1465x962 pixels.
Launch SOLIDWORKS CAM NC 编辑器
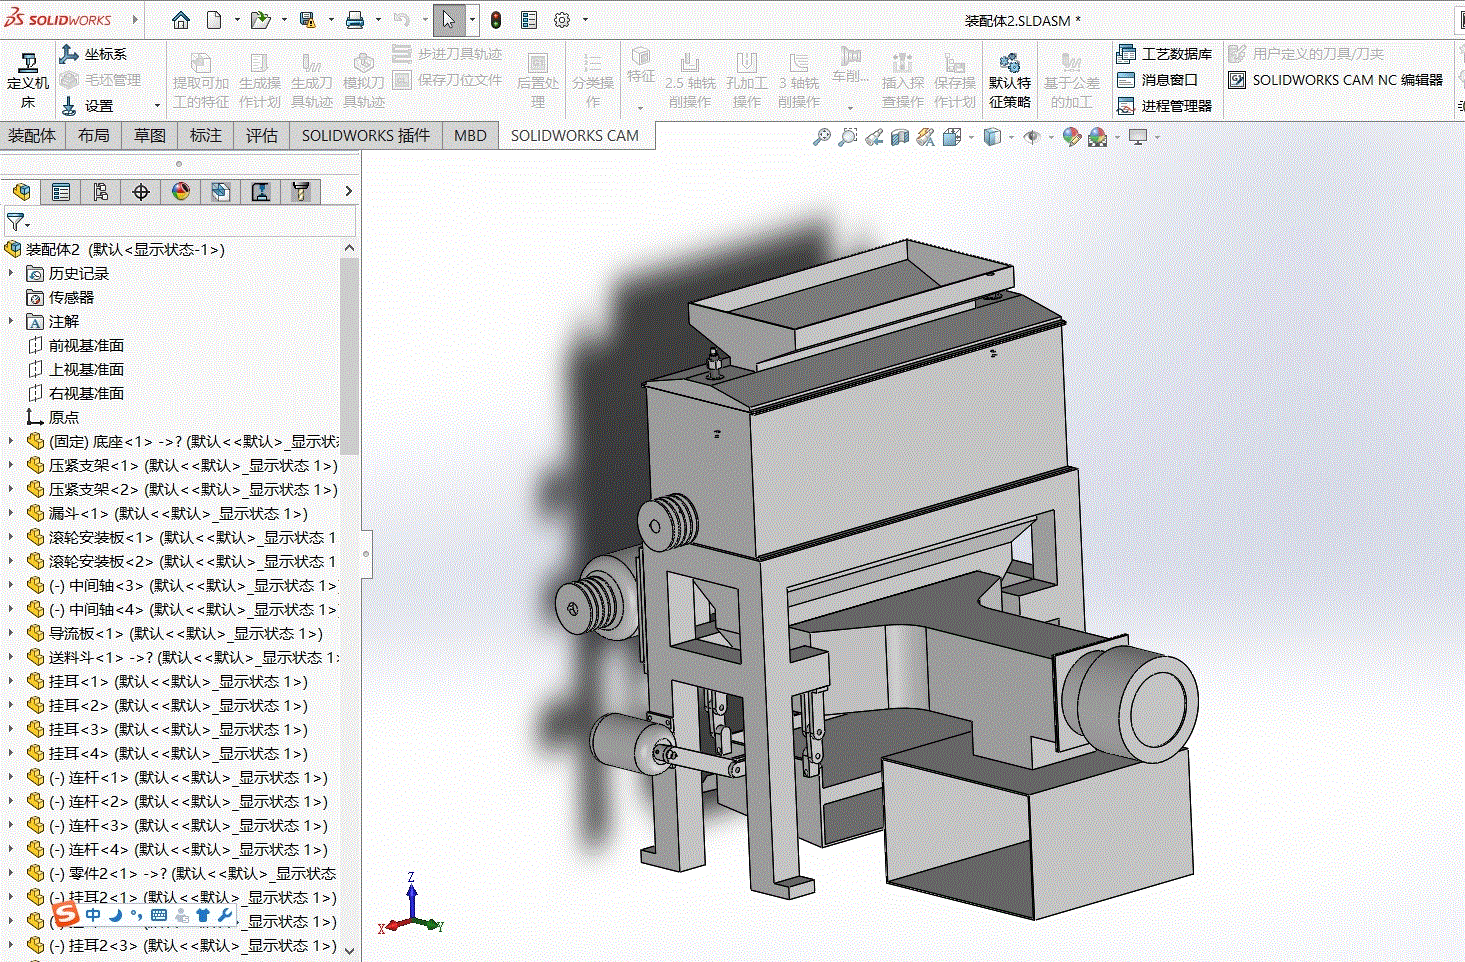tap(1336, 80)
